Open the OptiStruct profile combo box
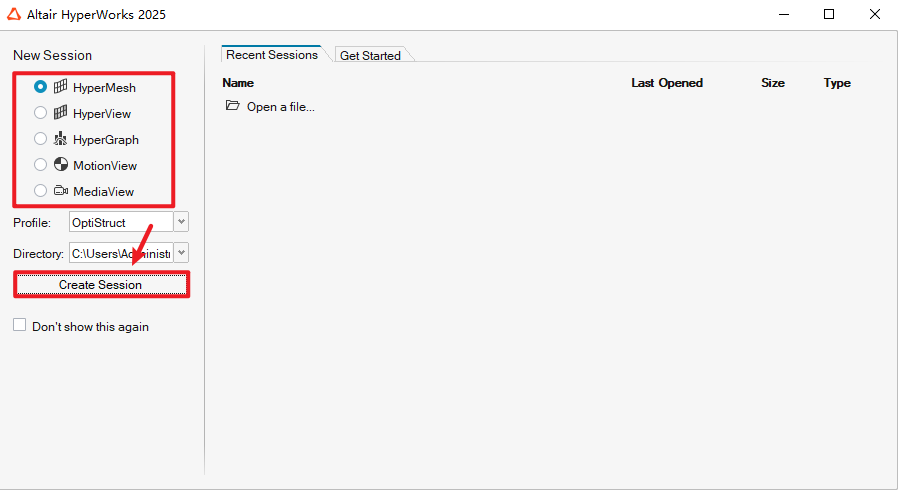Image resolution: width=898 pixels, height=490 pixels. point(120,222)
